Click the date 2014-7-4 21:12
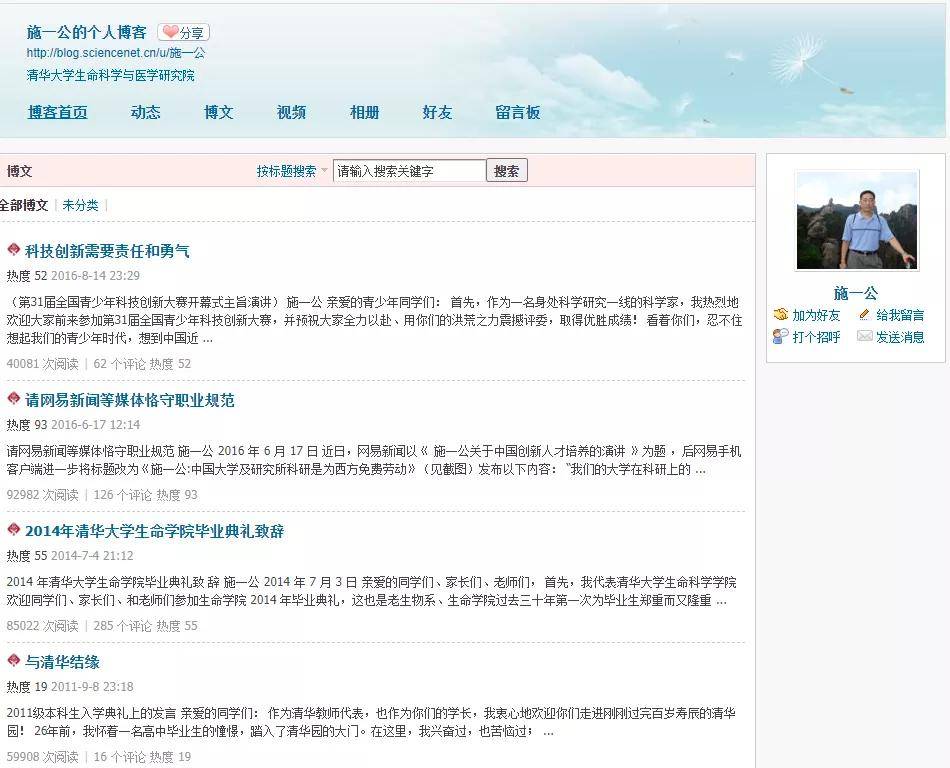This screenshot has height=768, width=950. point(92,555)
